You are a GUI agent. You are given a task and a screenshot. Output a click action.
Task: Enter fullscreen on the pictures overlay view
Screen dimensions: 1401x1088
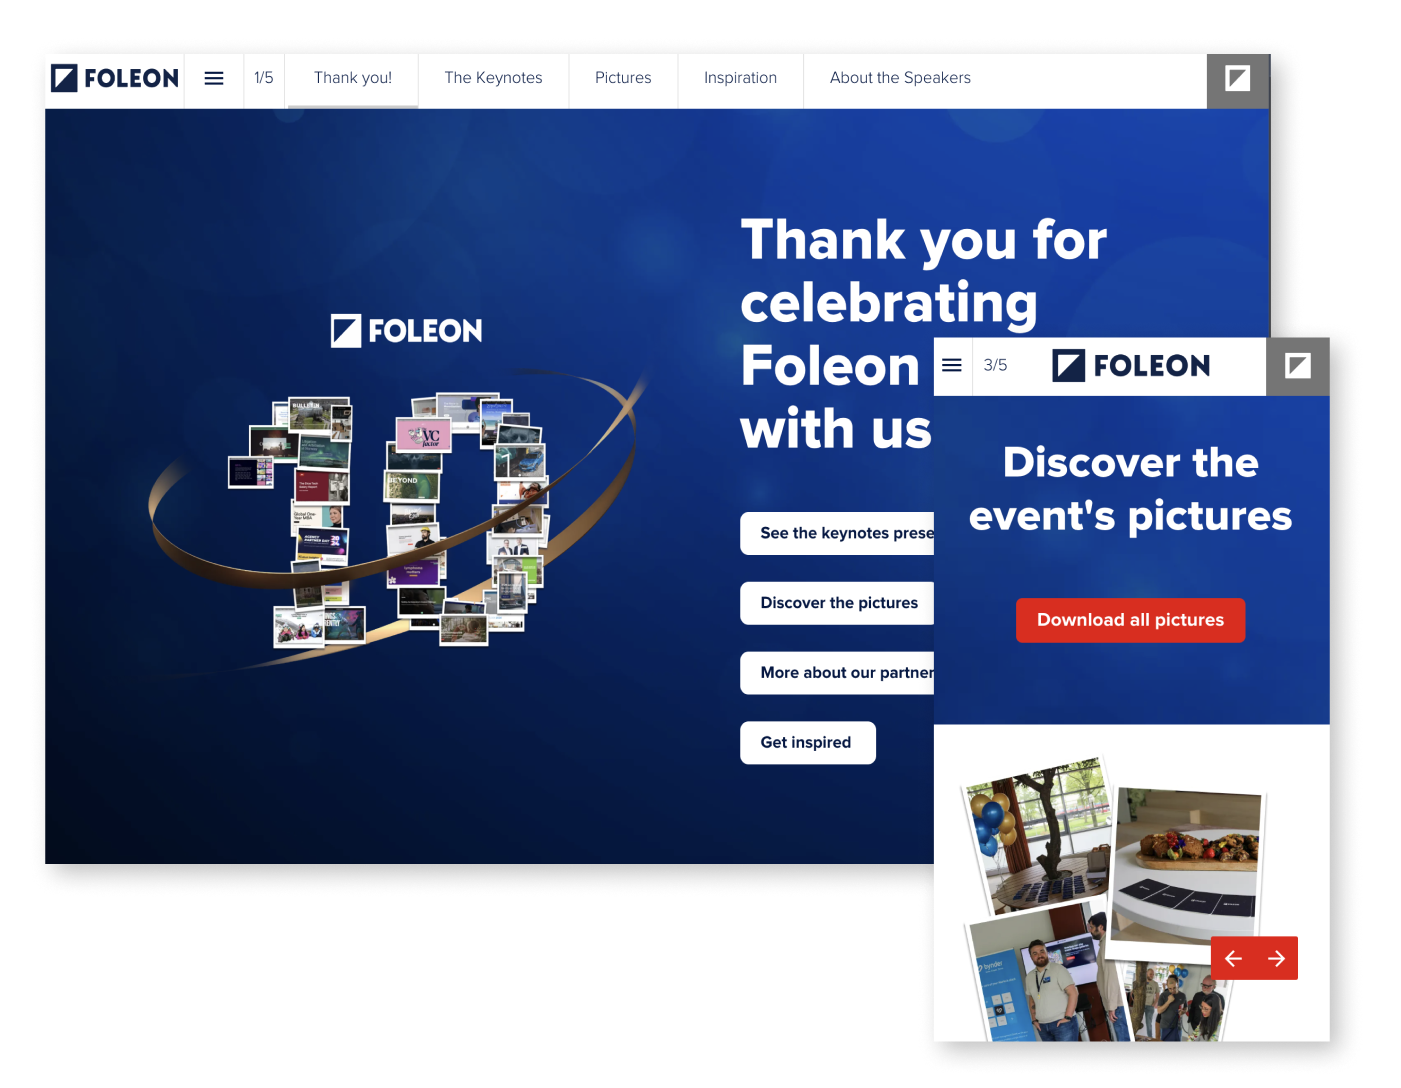pyautogui.click(x=1297, y=366)
